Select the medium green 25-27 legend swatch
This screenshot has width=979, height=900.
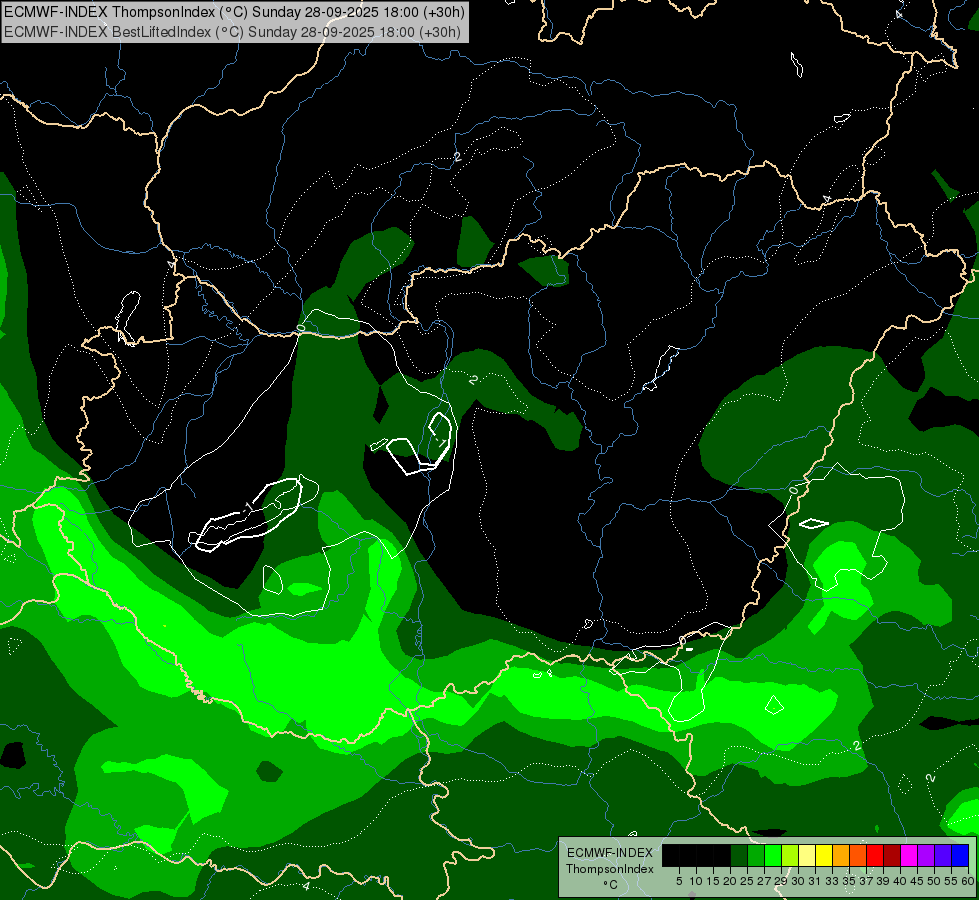point(756,855)
